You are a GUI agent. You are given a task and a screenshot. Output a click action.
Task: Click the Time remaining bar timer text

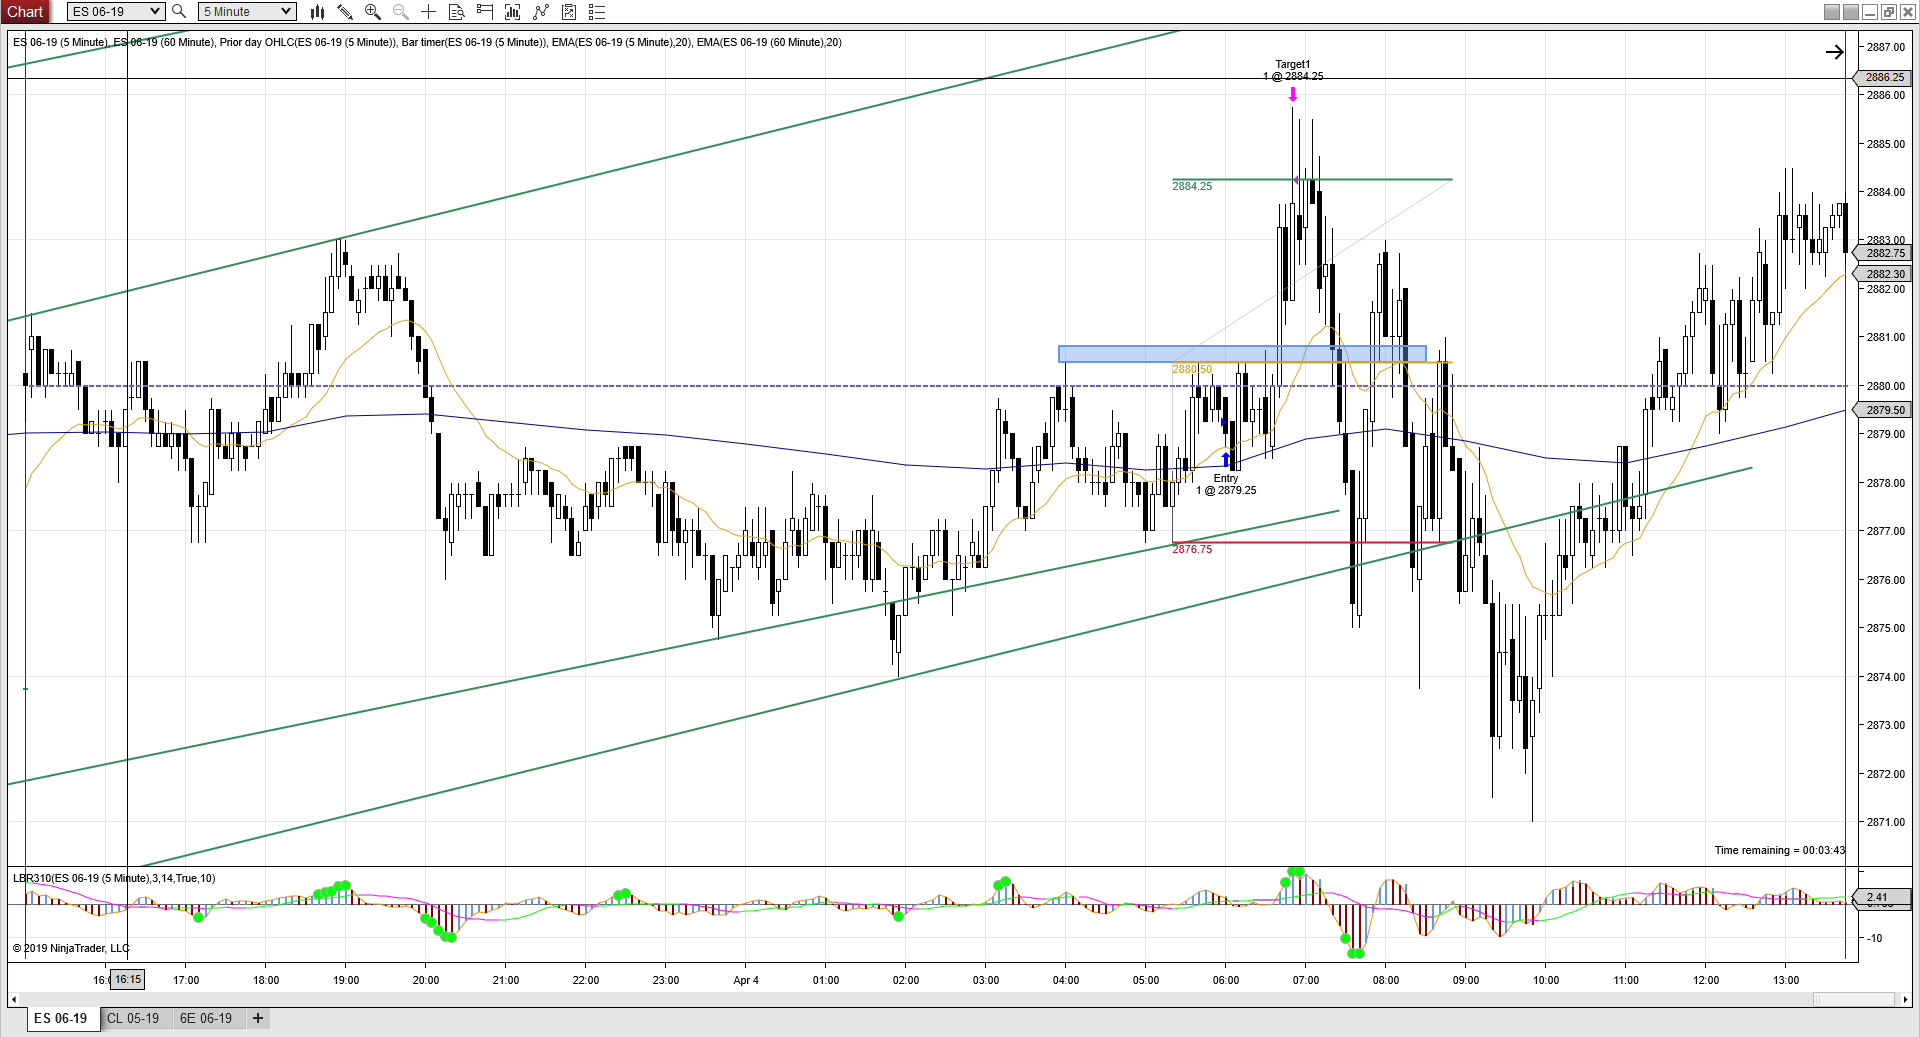pyautogui.click(x=1780, y=850)
